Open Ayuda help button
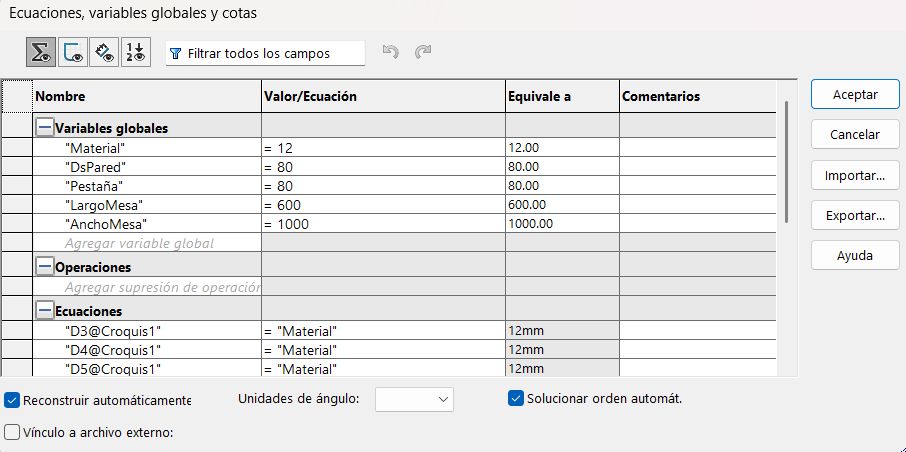 855,255
